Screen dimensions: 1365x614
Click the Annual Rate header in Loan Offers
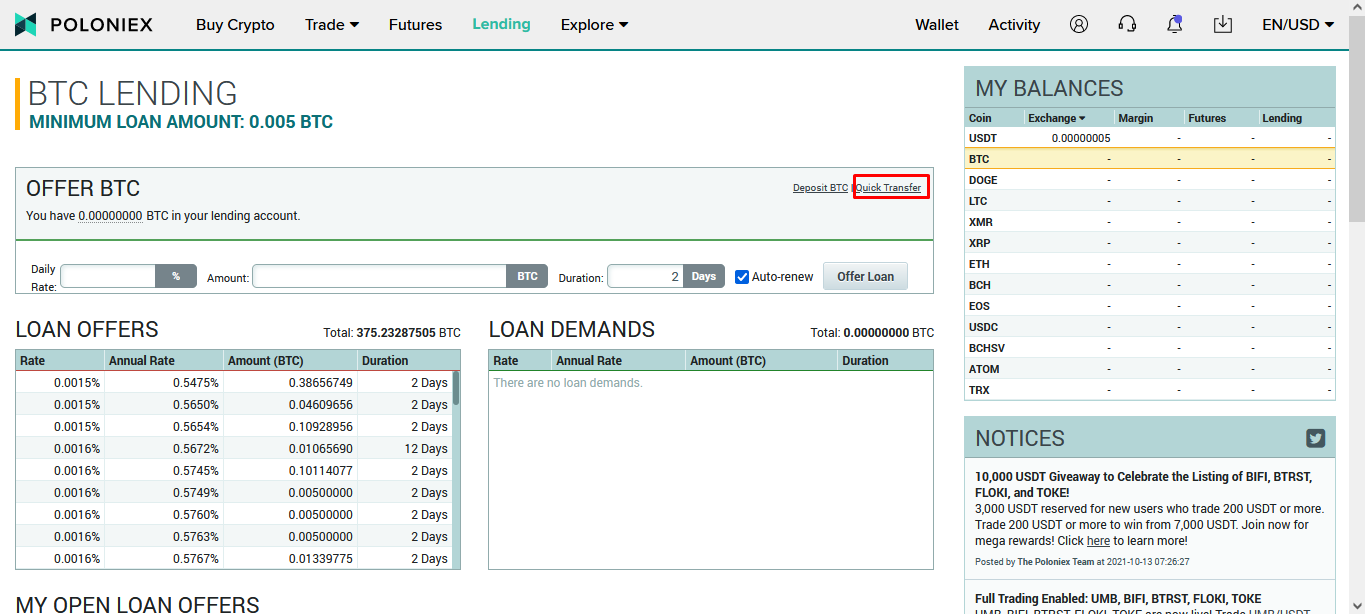pos(142,361)
